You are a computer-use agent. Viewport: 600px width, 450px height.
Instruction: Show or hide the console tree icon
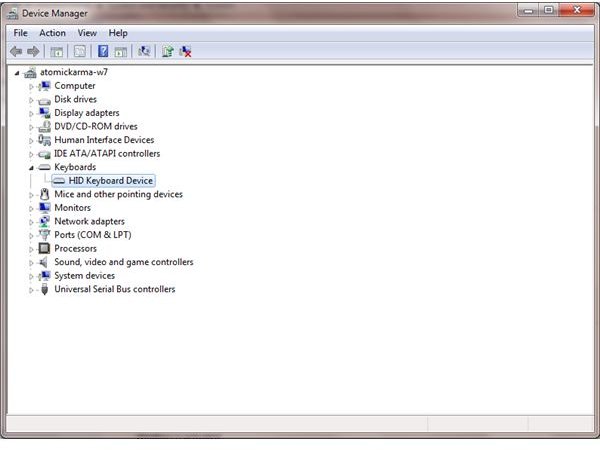[x=57, y=51]
